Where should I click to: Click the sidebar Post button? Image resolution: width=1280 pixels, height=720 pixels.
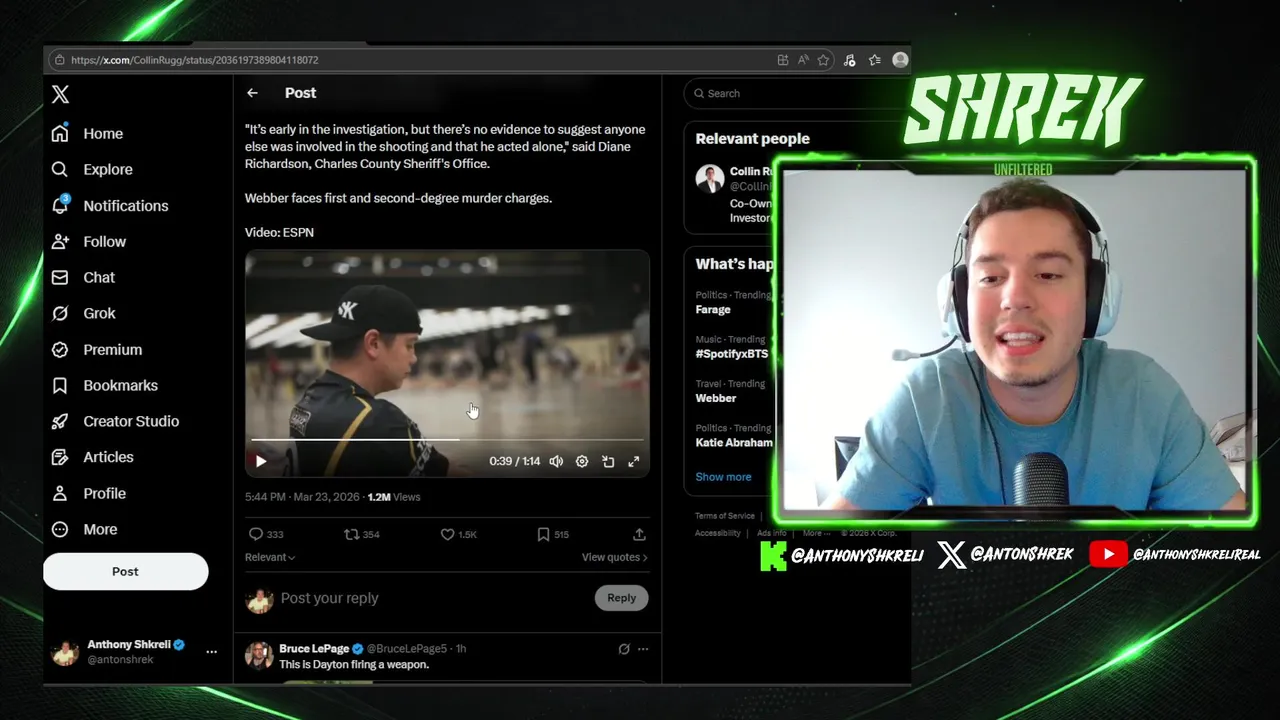(x=125, y=571)
